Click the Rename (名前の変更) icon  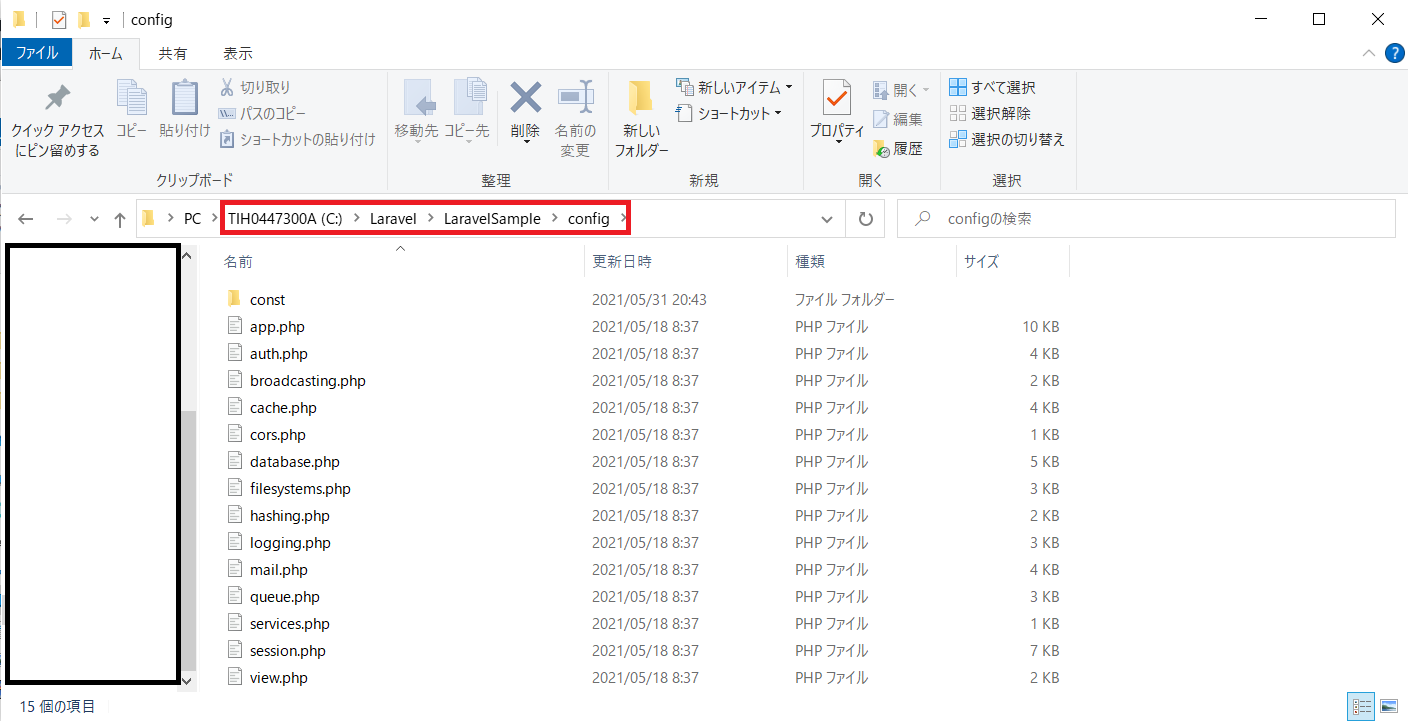point(575,97)
